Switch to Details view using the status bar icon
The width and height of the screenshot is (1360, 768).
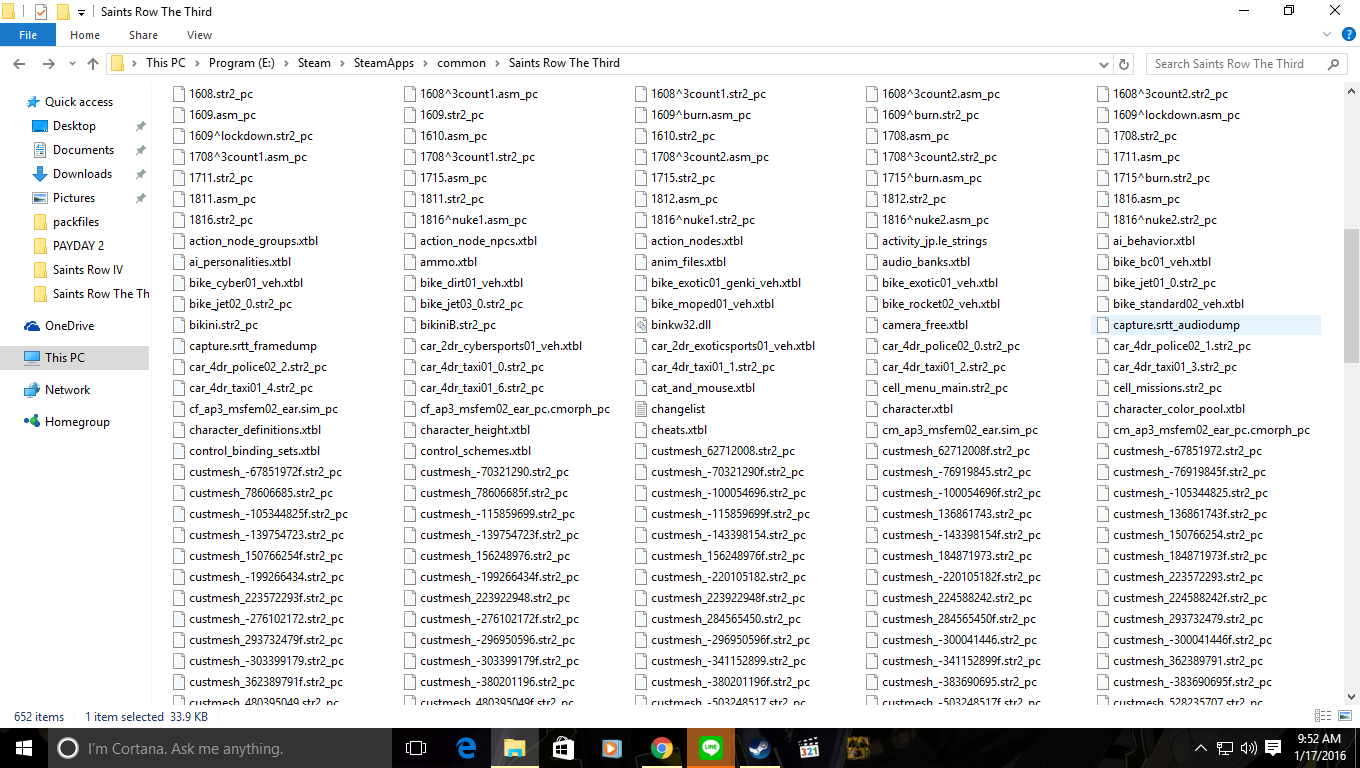[1323, 716]
